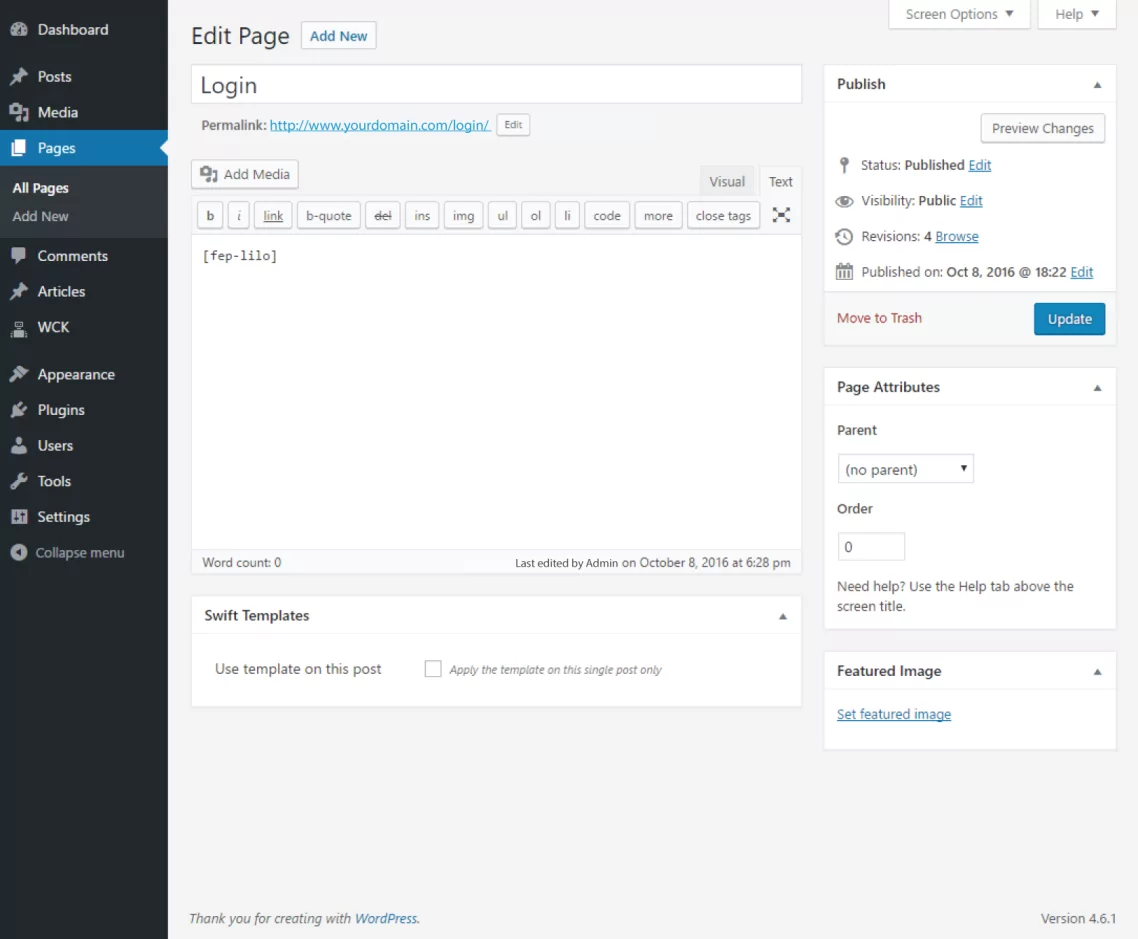Open Posts via the pushpin icon
1138x939 pixels.
[18, 77]
